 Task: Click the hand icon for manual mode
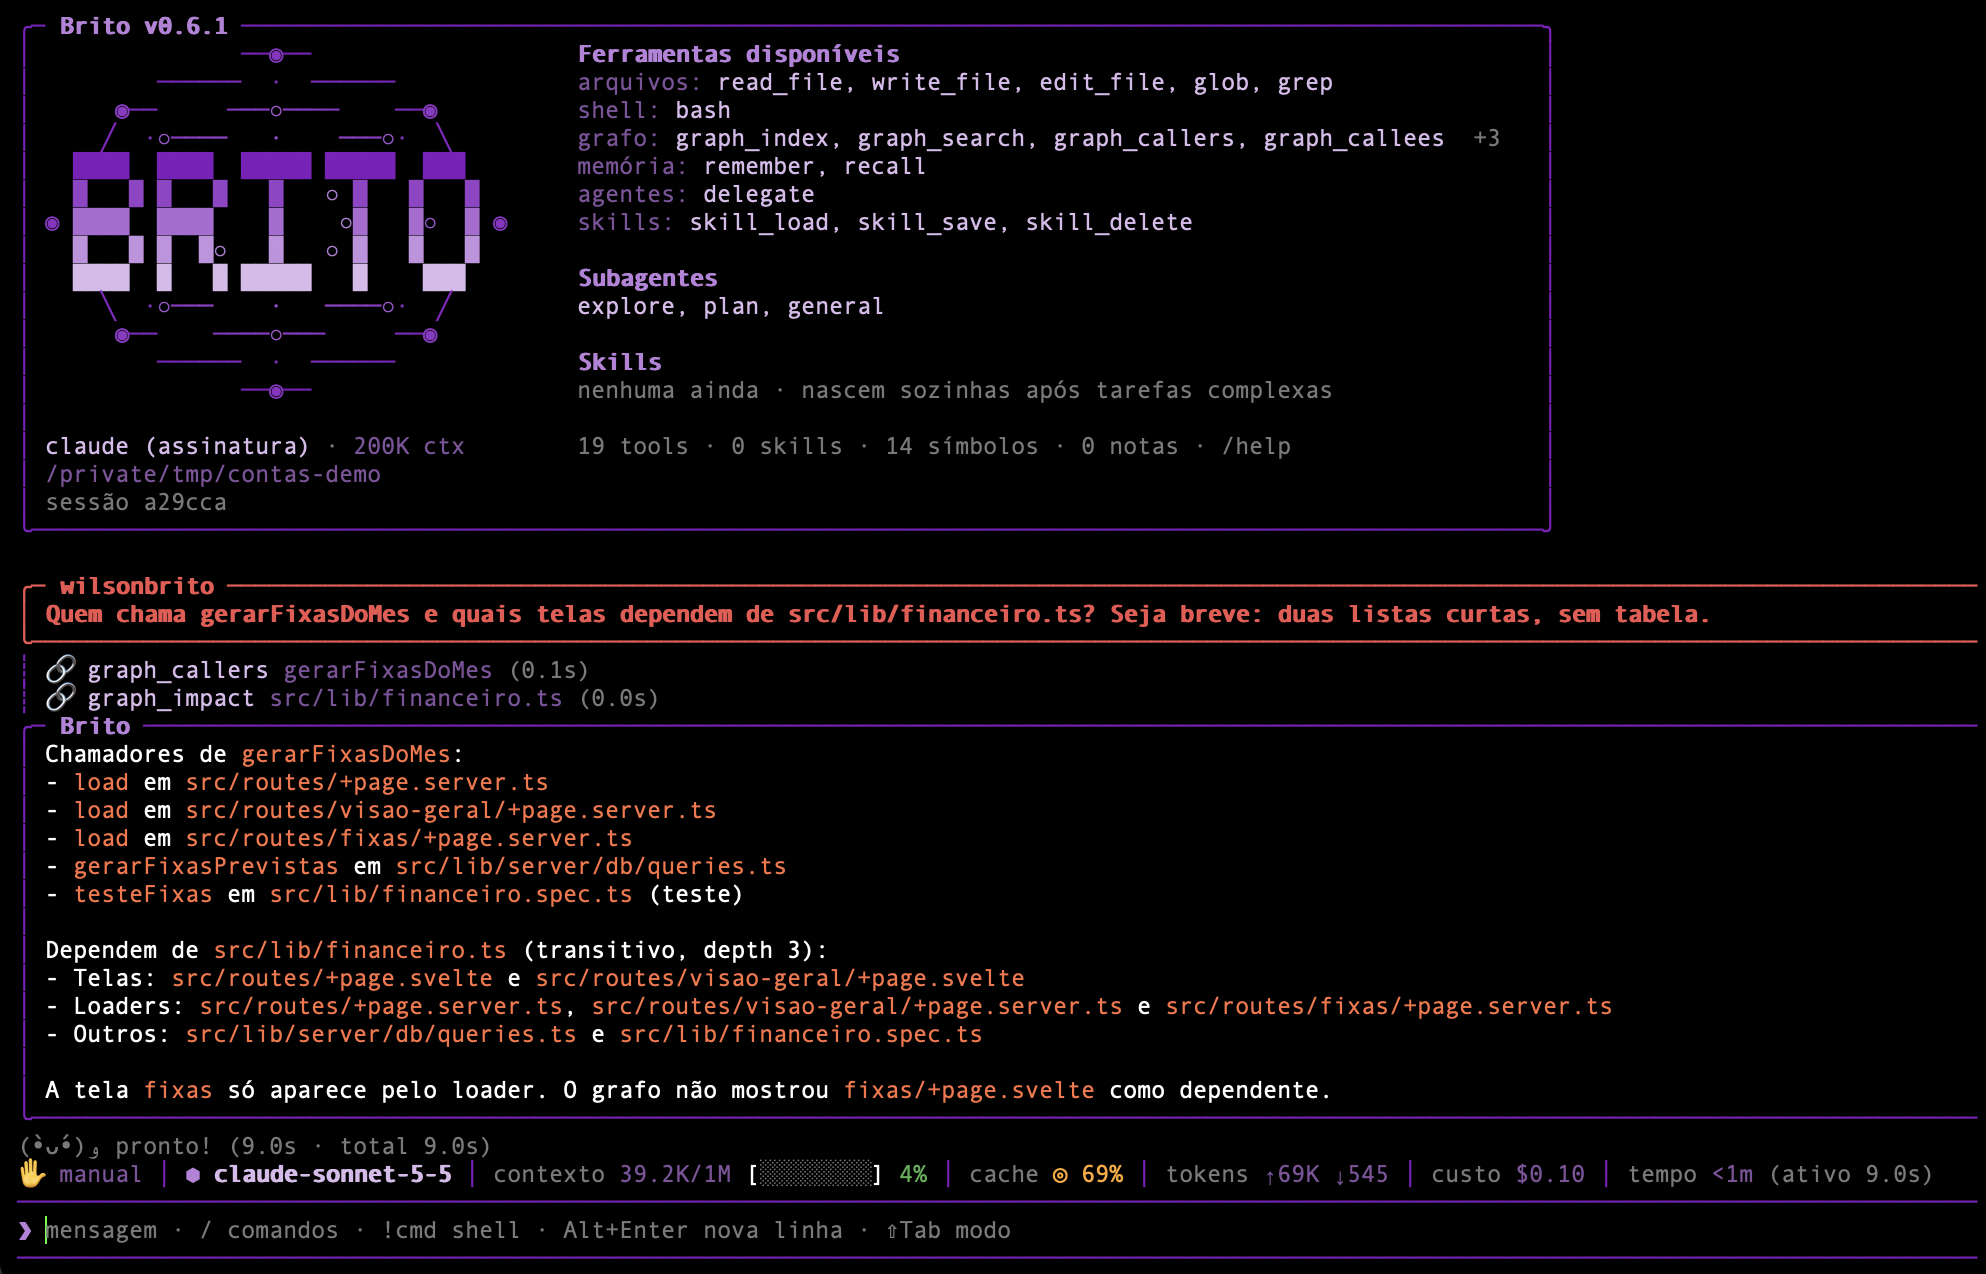33,1173
